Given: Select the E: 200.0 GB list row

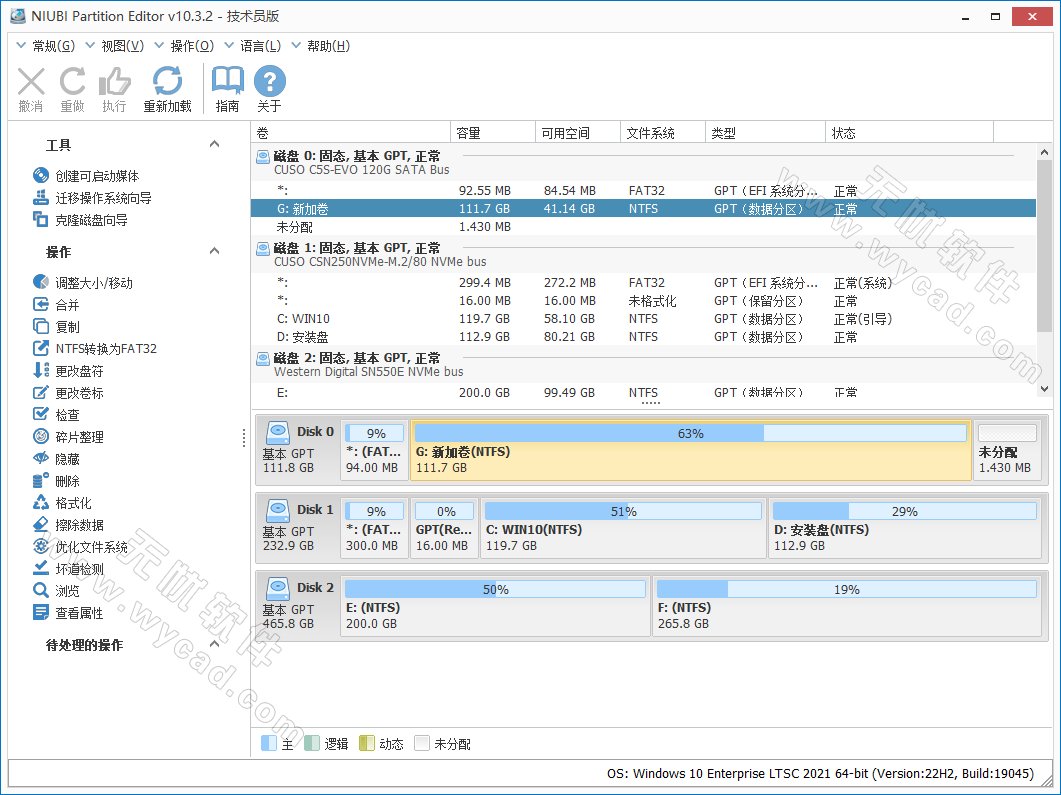Looking at the screenshot, I should pyautogui.click(x=644, y=392).
